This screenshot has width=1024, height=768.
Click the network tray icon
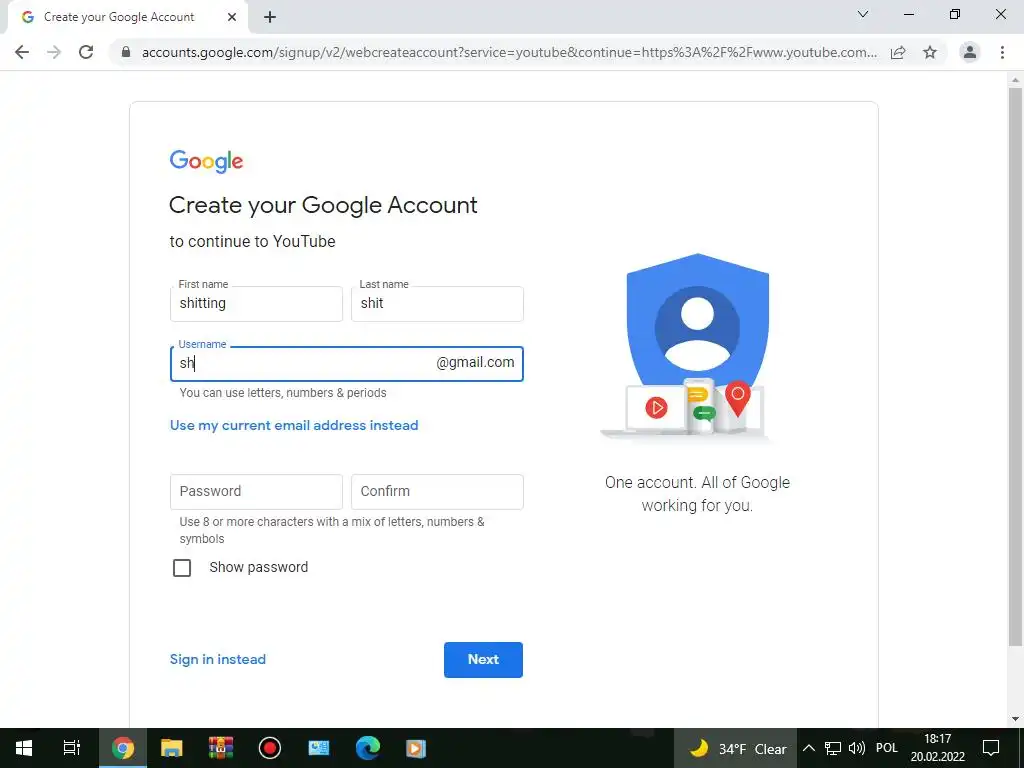click(833, 748)
